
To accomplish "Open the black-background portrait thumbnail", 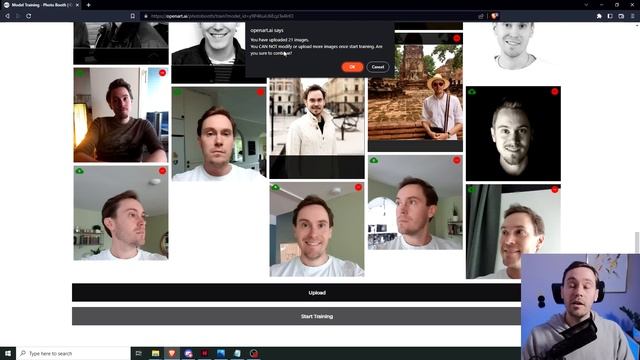I will click(513, 133).
